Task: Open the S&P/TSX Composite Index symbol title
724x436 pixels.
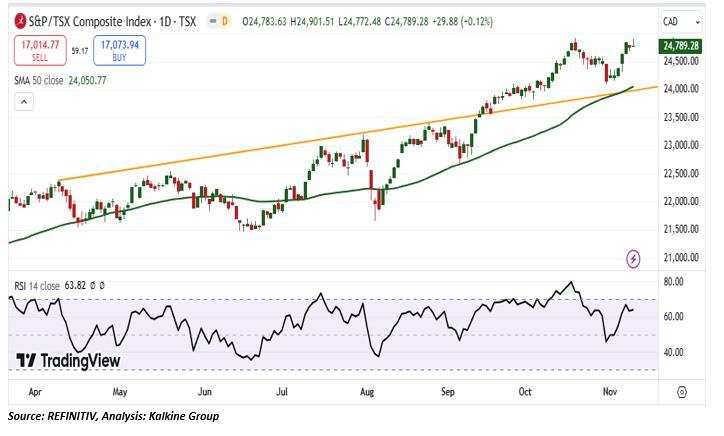Action: click(x=112, y=21)
